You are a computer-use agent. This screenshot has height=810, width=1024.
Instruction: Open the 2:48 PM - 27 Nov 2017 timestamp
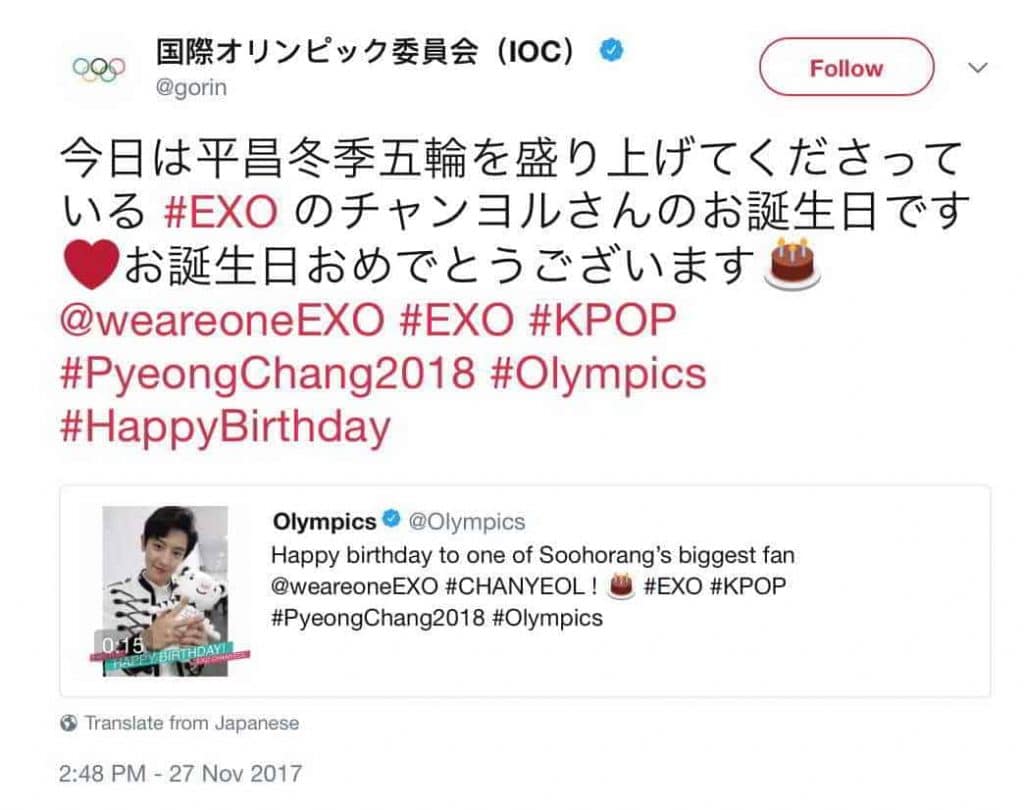[180, 773]
